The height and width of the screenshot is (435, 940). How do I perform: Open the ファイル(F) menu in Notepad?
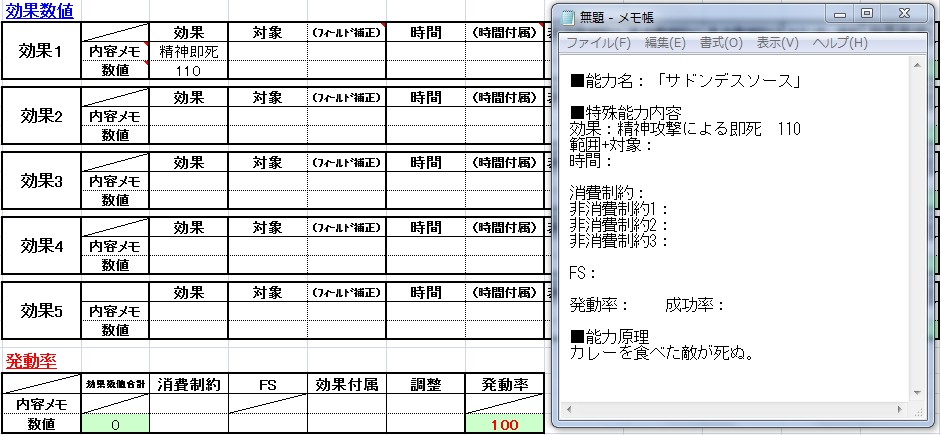pyautogui.click(x=598, y=43)
